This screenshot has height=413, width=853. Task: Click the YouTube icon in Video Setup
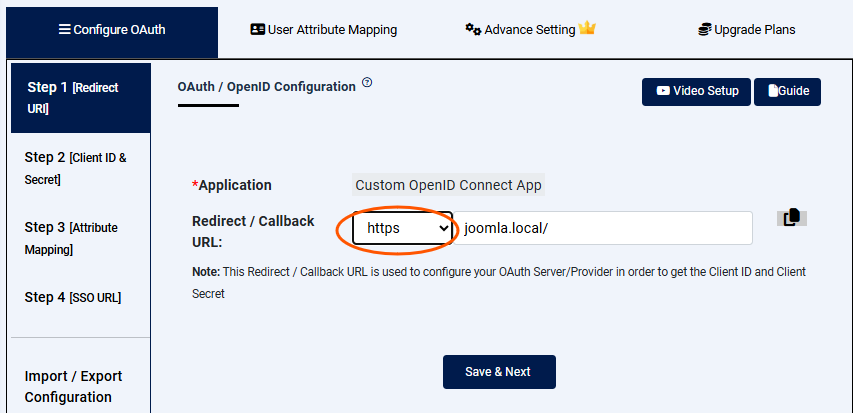click(663, 91)
